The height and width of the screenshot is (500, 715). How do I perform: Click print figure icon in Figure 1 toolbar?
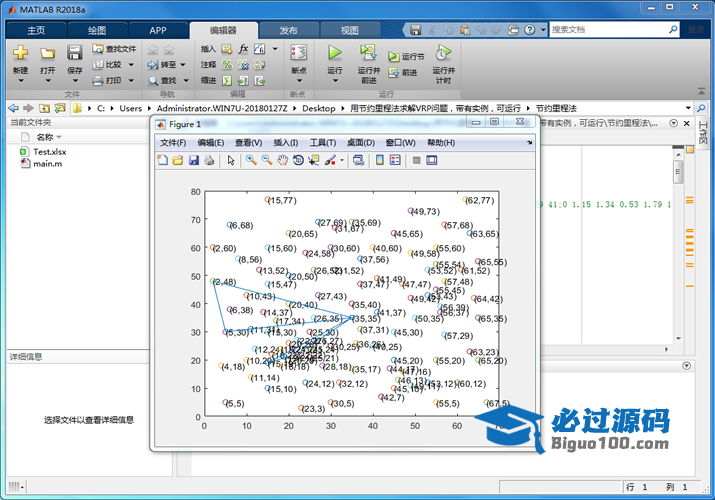click(209, 160)
